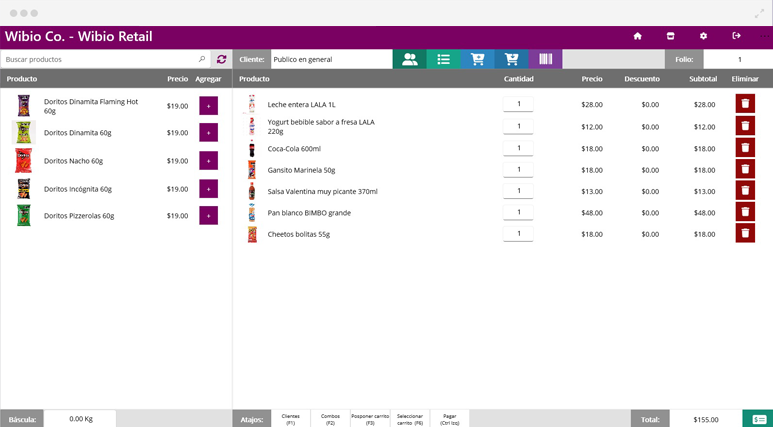Edit quantity for Coca-Cola 600ml
The image size is (773, 430).
click(x=518, y=148)
